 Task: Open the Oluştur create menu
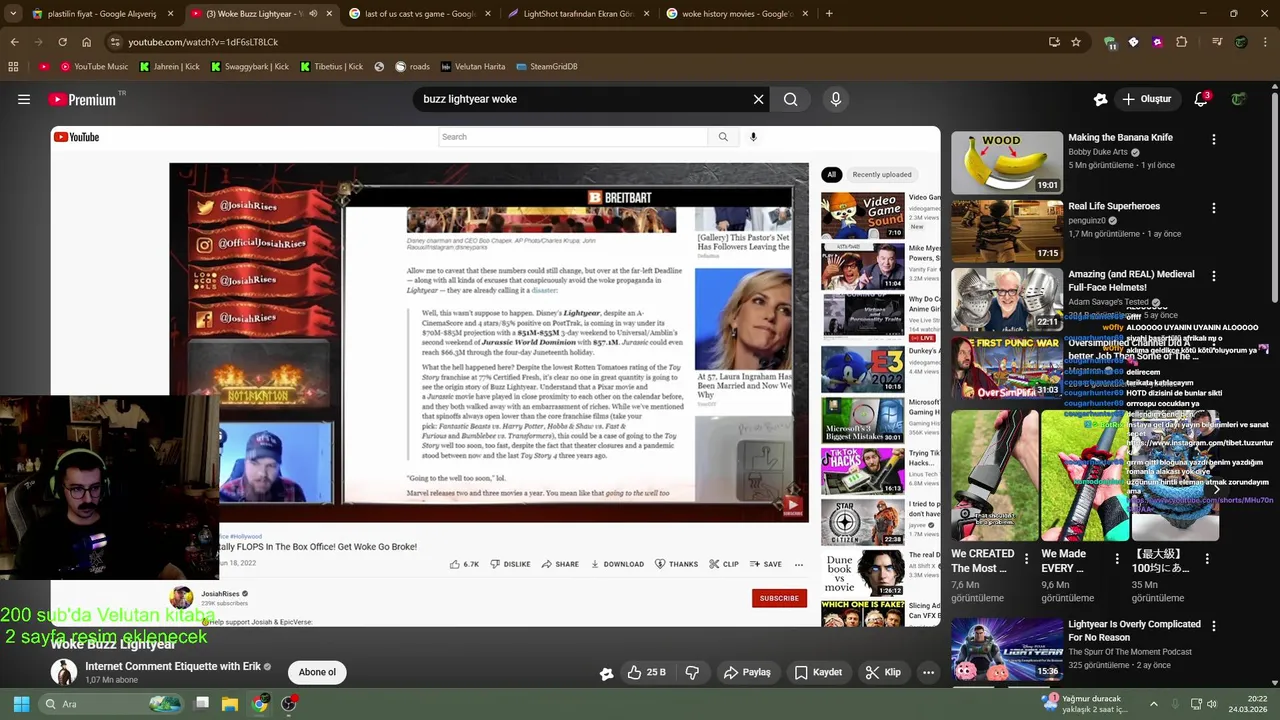pyautogui.click(x=1147, y=99)
